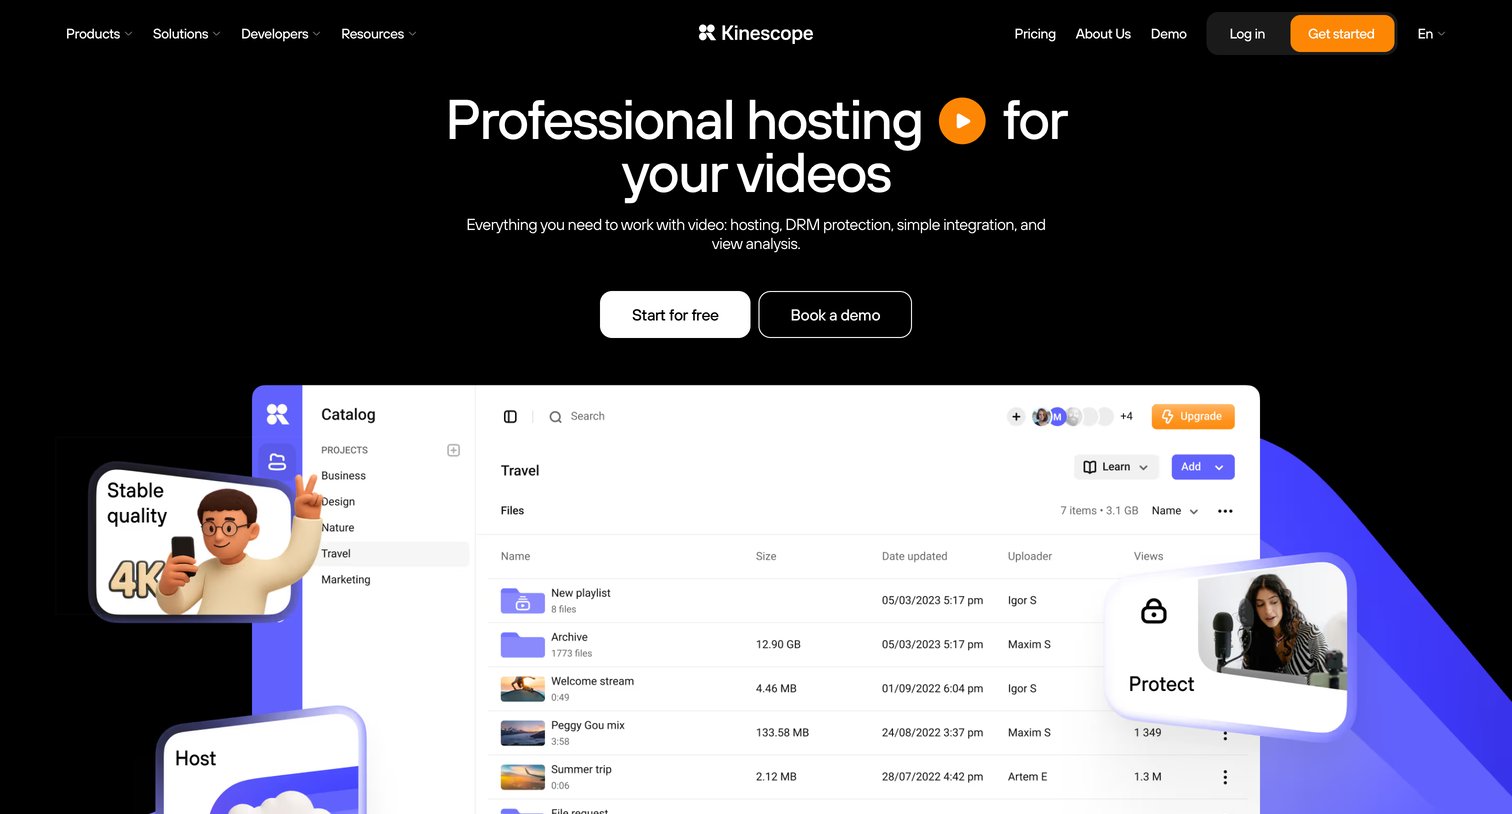Expand the Products menu
The image size is (1512, 814).
tap(98, 34)
